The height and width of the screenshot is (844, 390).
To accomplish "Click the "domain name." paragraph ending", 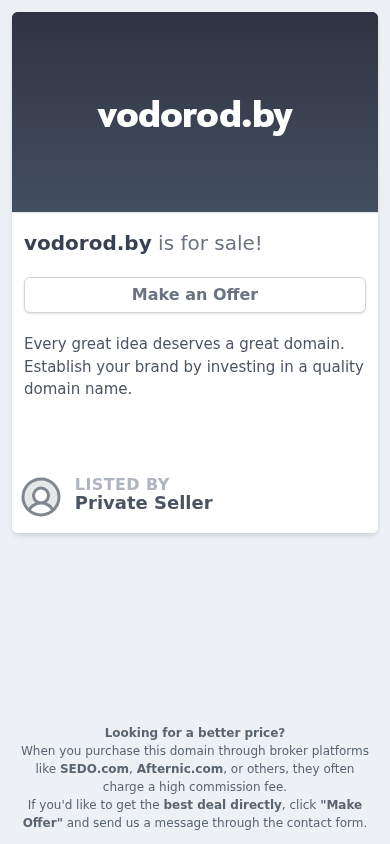I will [78, 389].
